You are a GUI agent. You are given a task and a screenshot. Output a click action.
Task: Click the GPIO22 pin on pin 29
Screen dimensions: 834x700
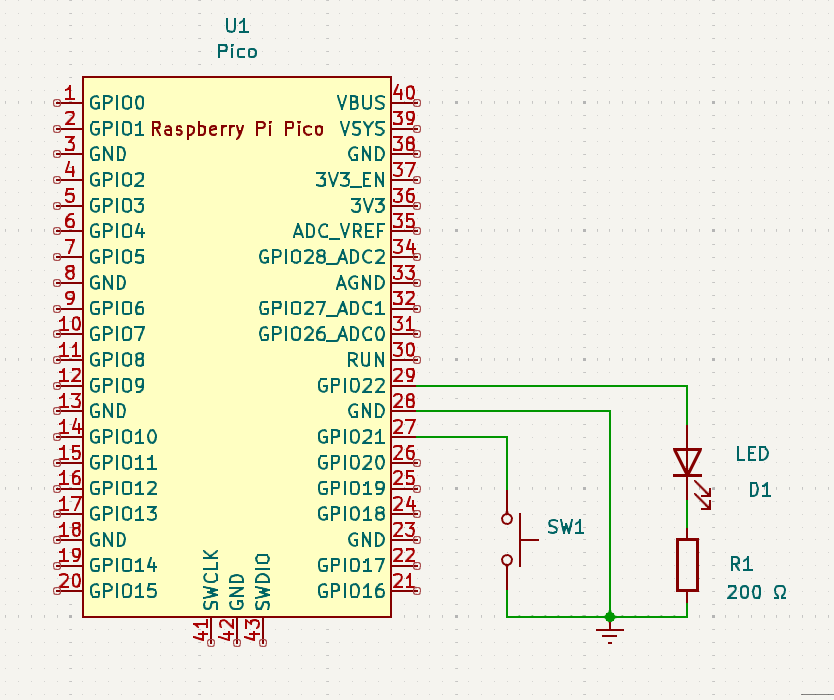tap(405, 385)
